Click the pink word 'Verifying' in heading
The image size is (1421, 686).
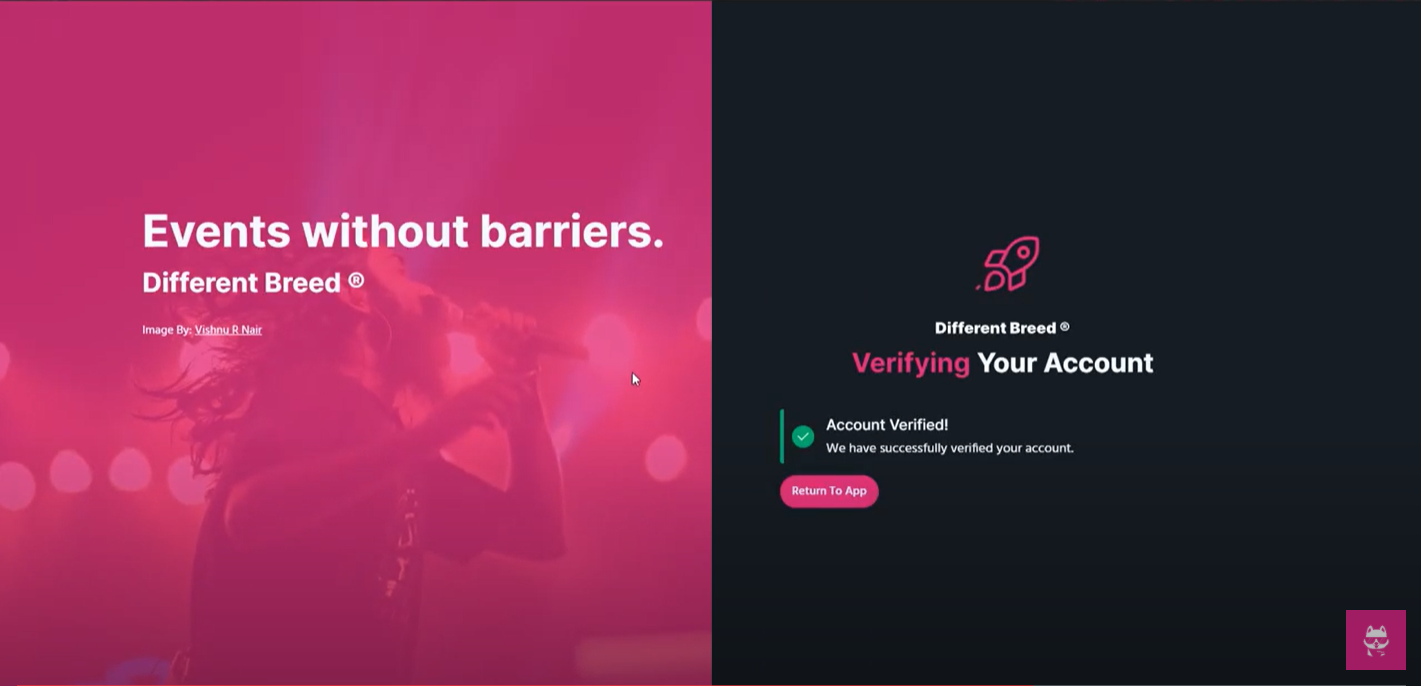[911, 363]
